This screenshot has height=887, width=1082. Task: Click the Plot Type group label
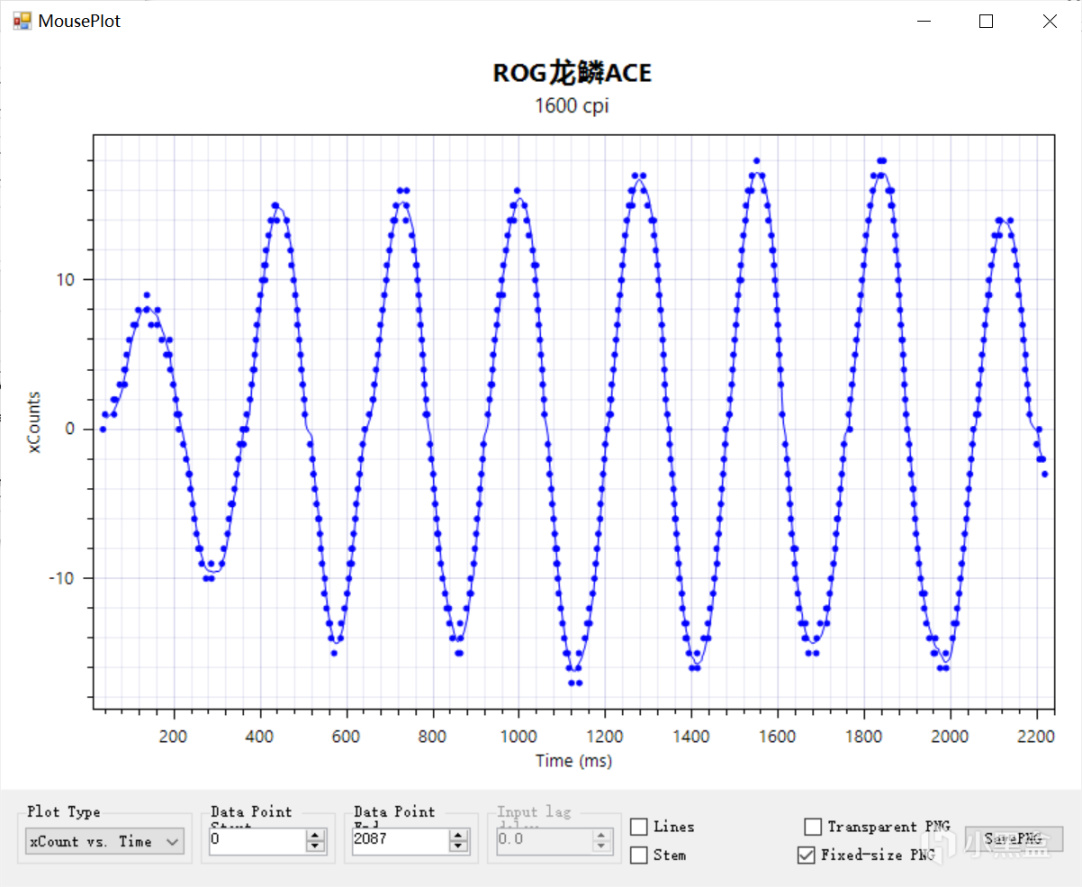[x=63, y=812]
